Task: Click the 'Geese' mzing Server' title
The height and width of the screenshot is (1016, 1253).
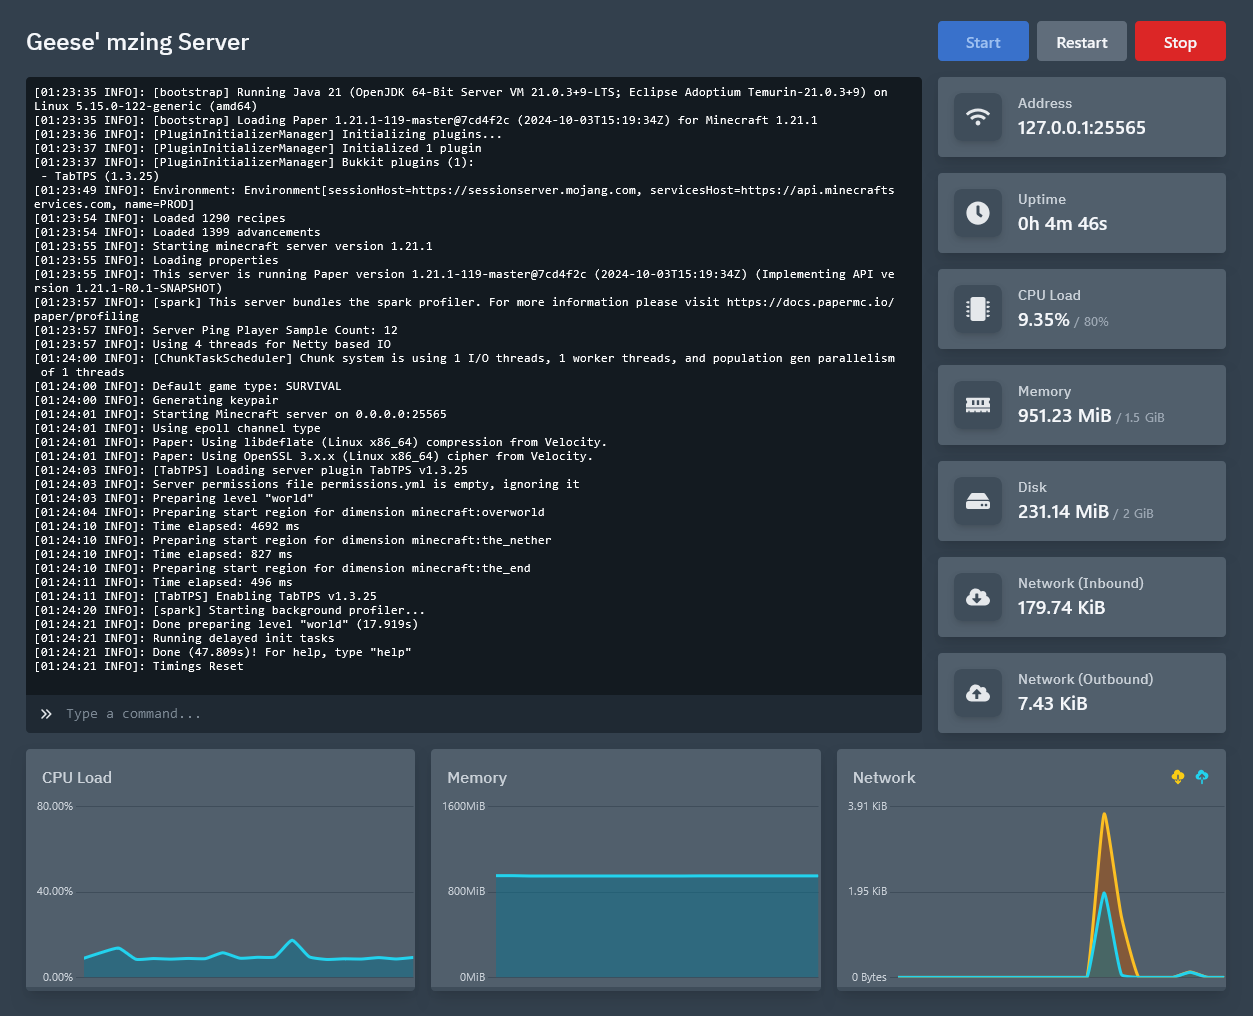Action: [137, 42]
